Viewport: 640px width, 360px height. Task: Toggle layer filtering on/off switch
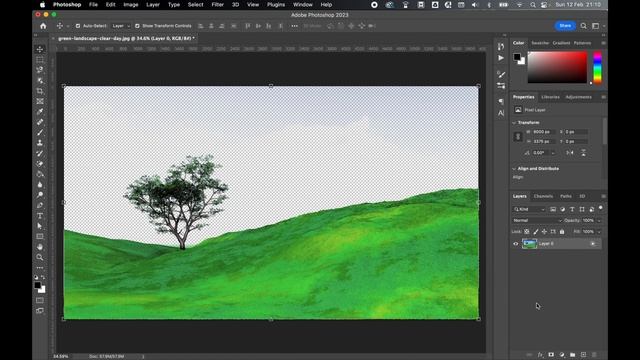(x=601, y=208)
